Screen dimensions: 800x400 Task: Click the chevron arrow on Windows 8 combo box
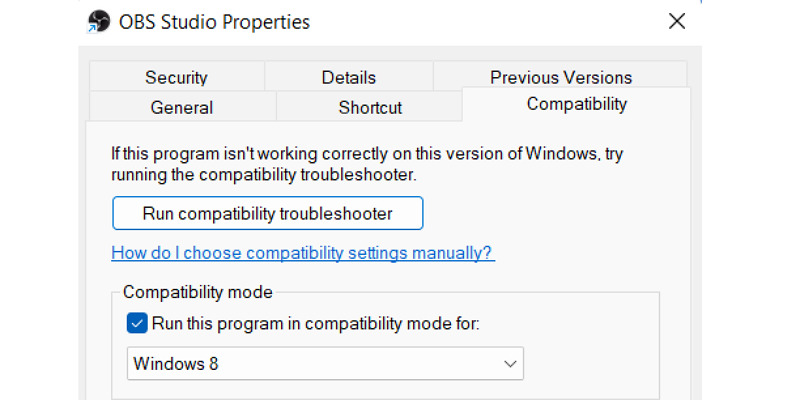tap(510, 364)
